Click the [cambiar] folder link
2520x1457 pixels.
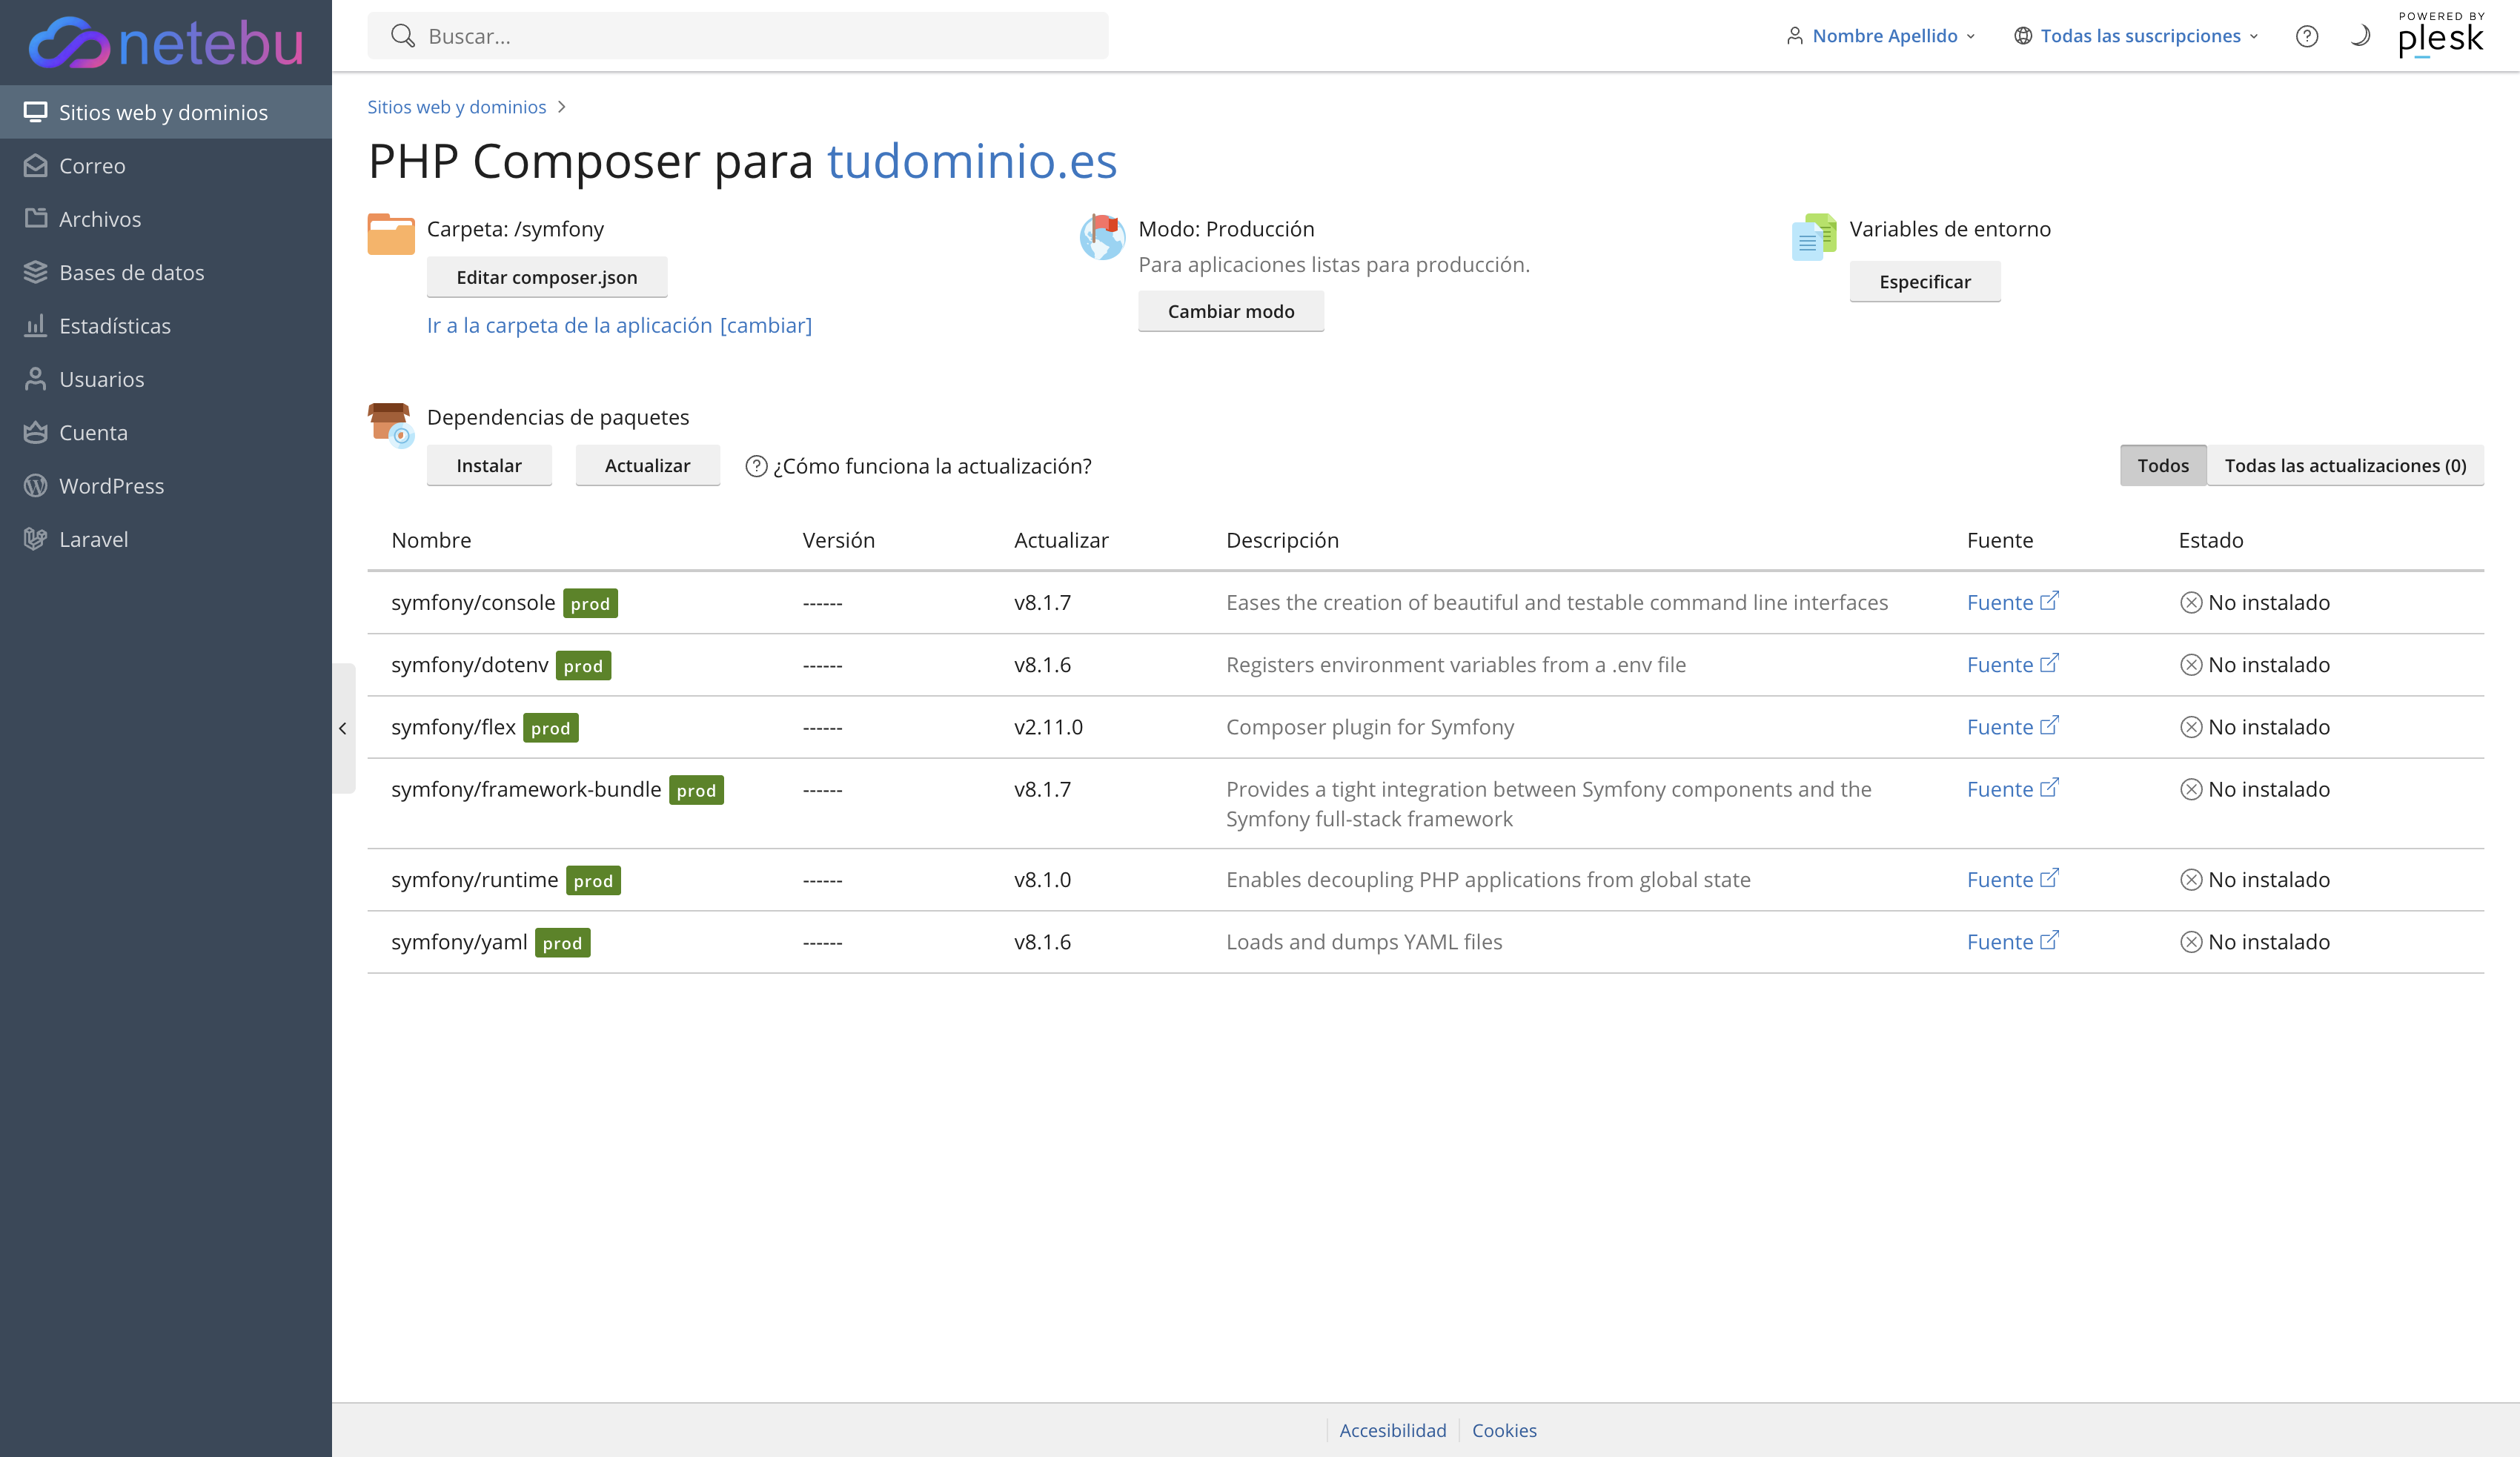coord(766,325)
